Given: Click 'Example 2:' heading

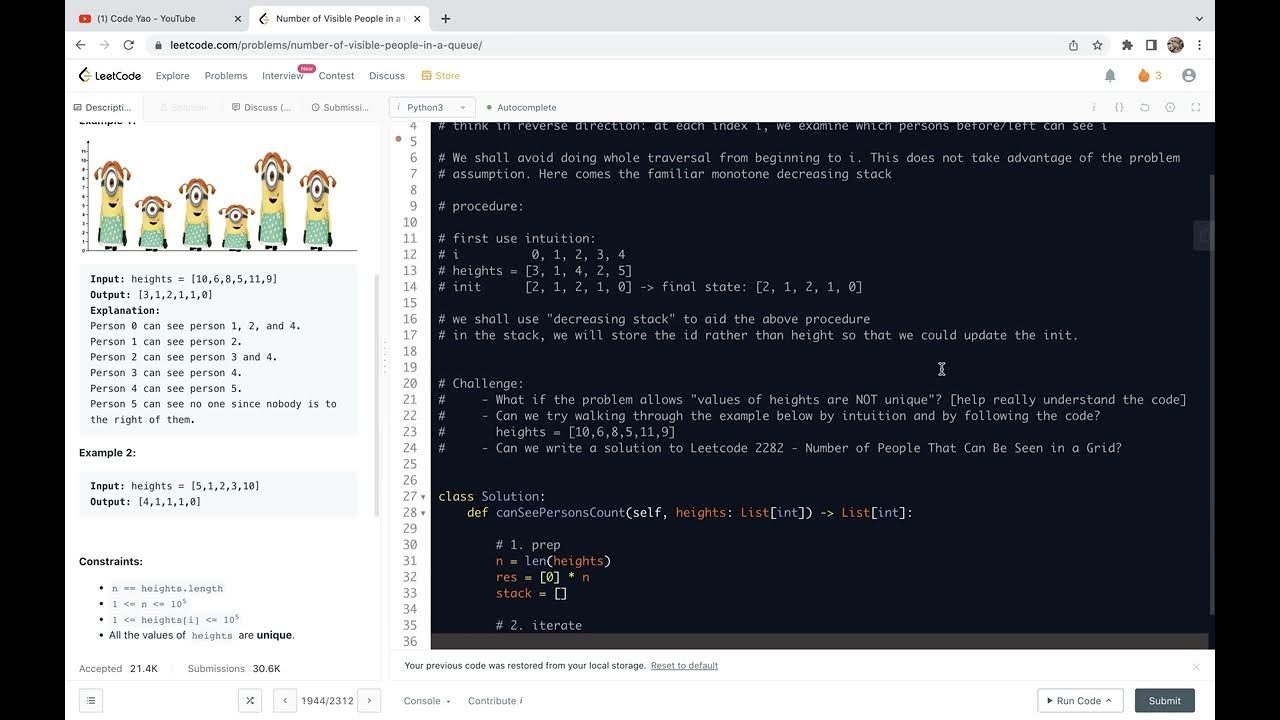Looking at the screenshot, I should [107, 453].
